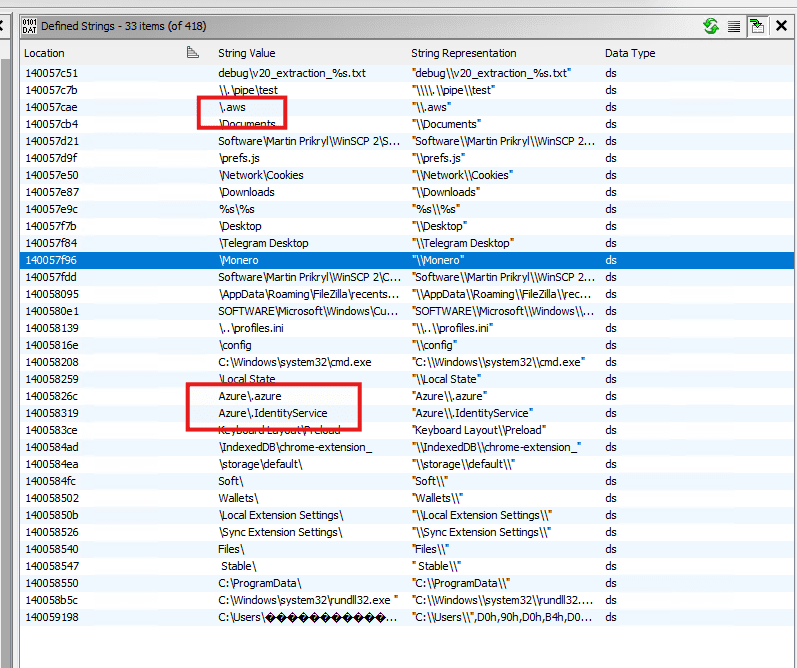This screenshot has width=797, height=668.
Task: Sort by the String Value column header
Action: 247,53
